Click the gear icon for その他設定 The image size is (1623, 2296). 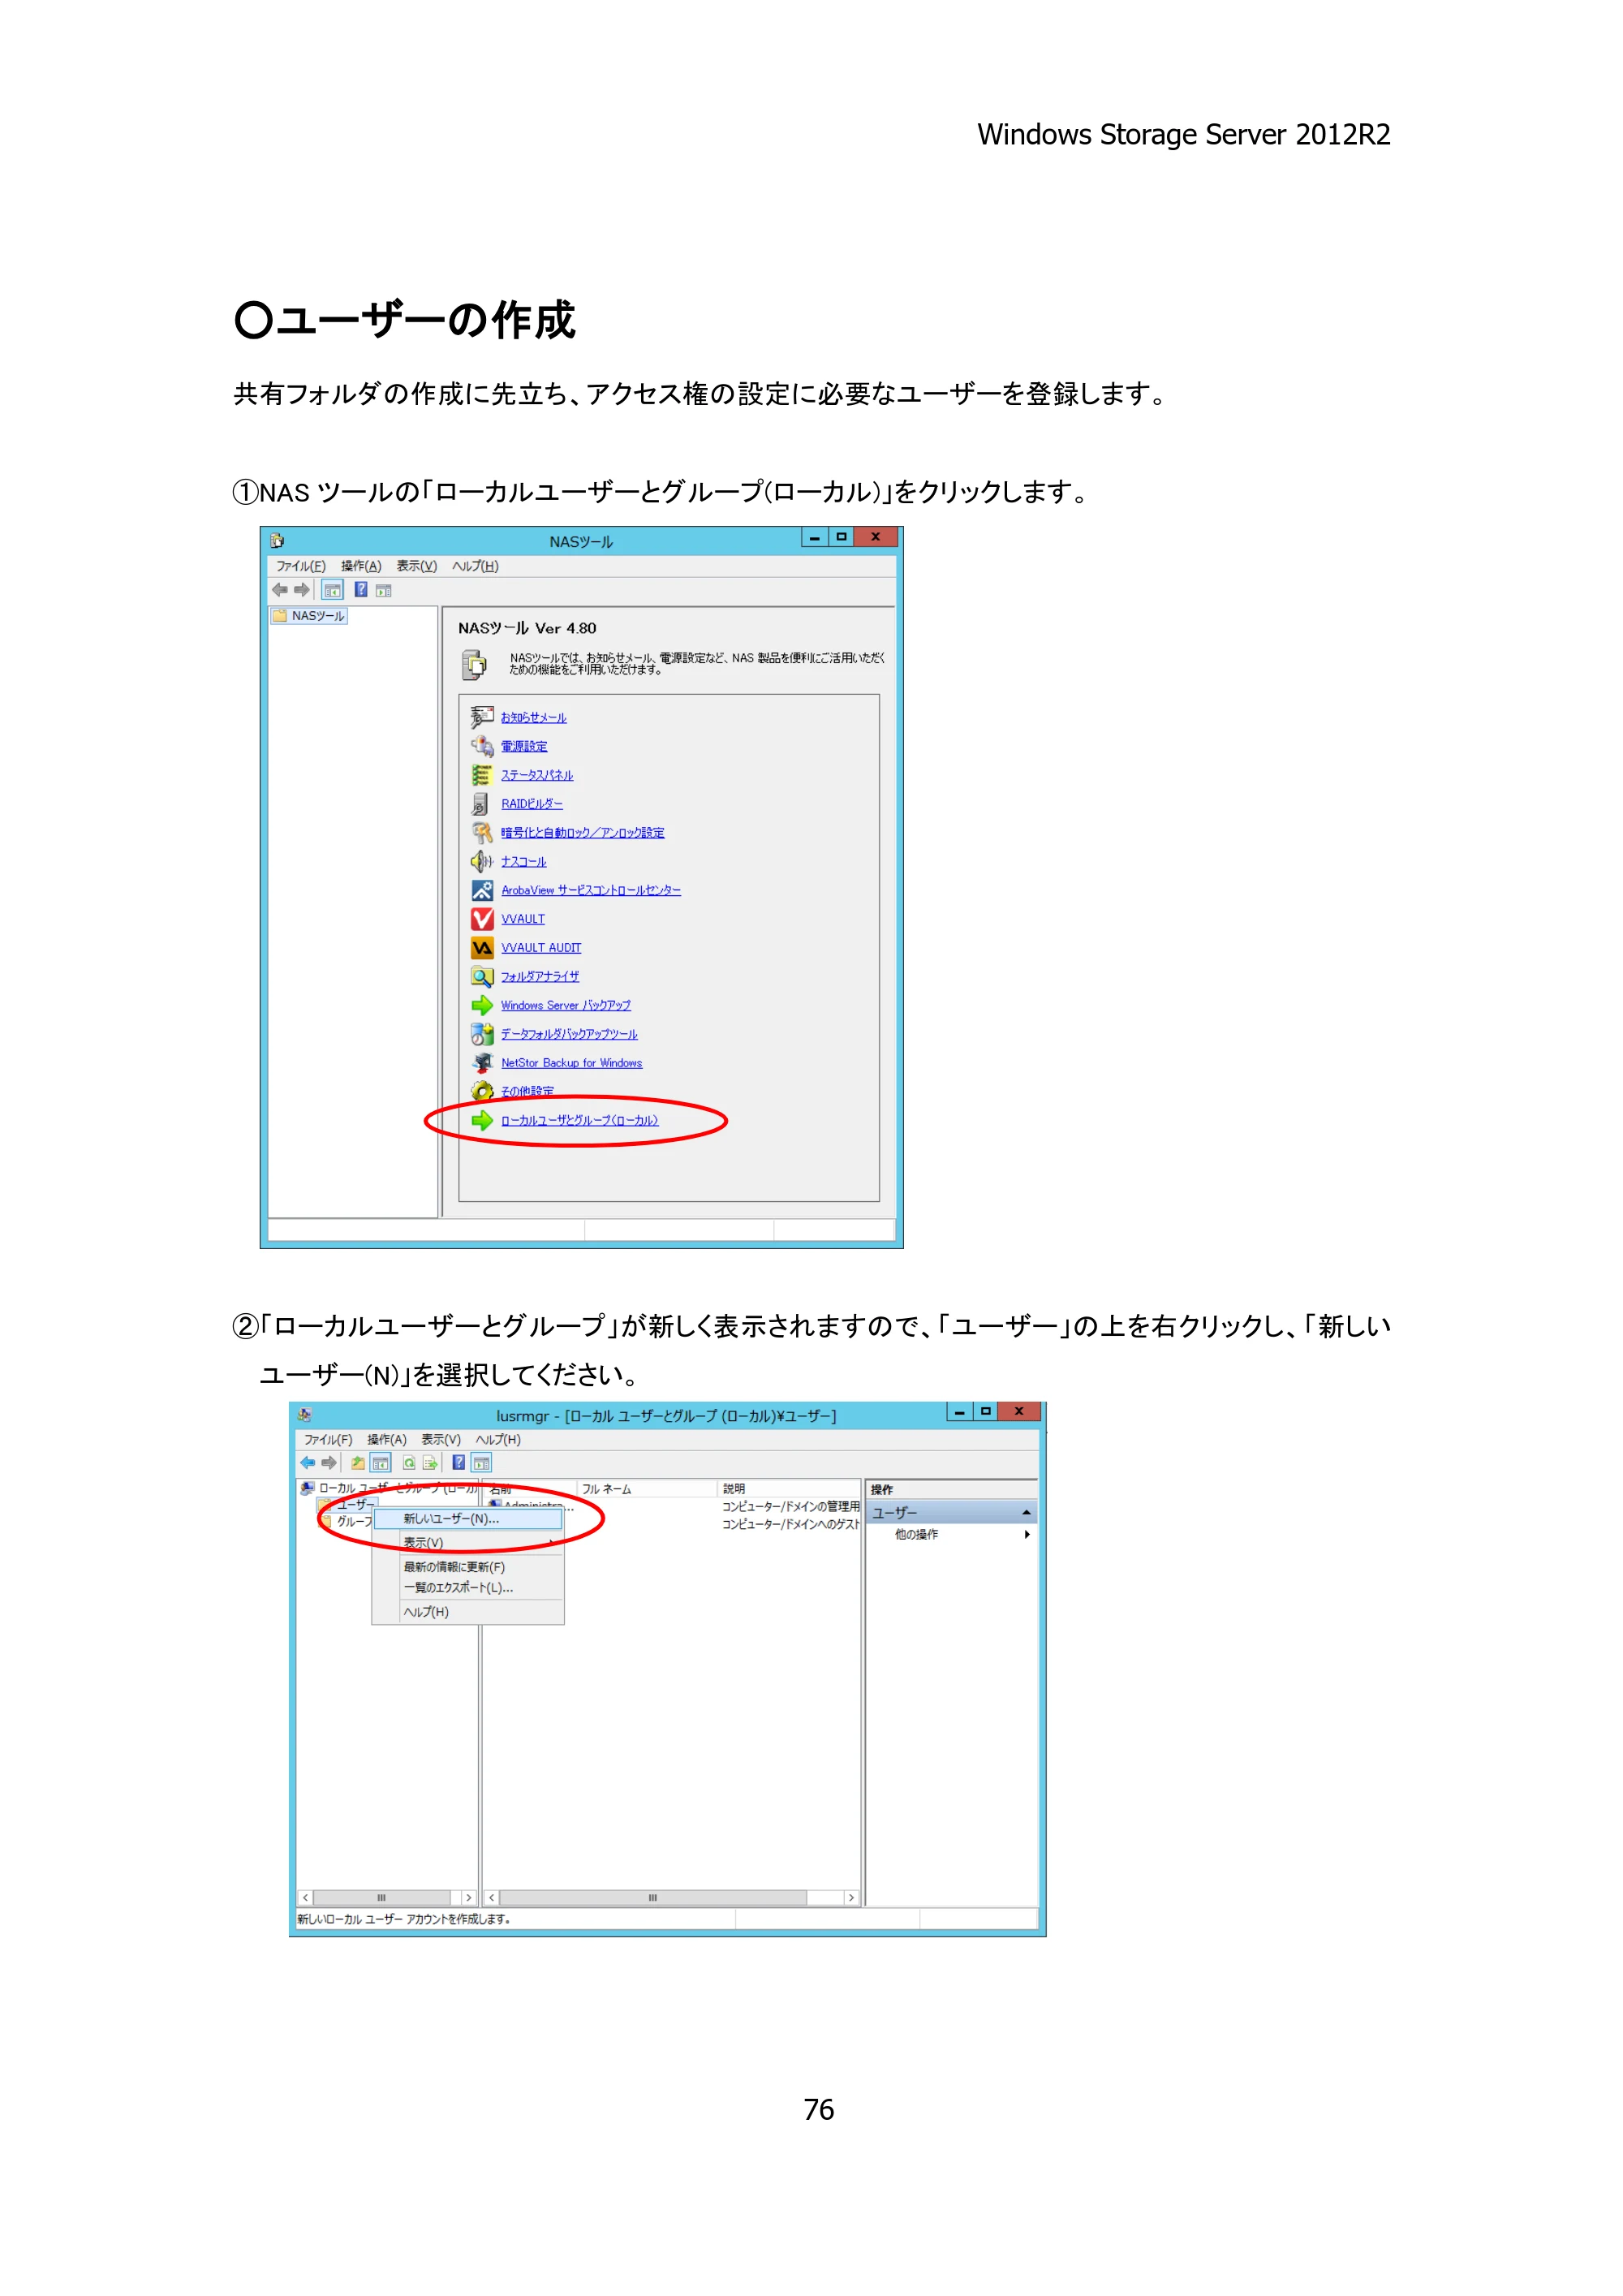pyautogui.click(x=482, y=1091)
